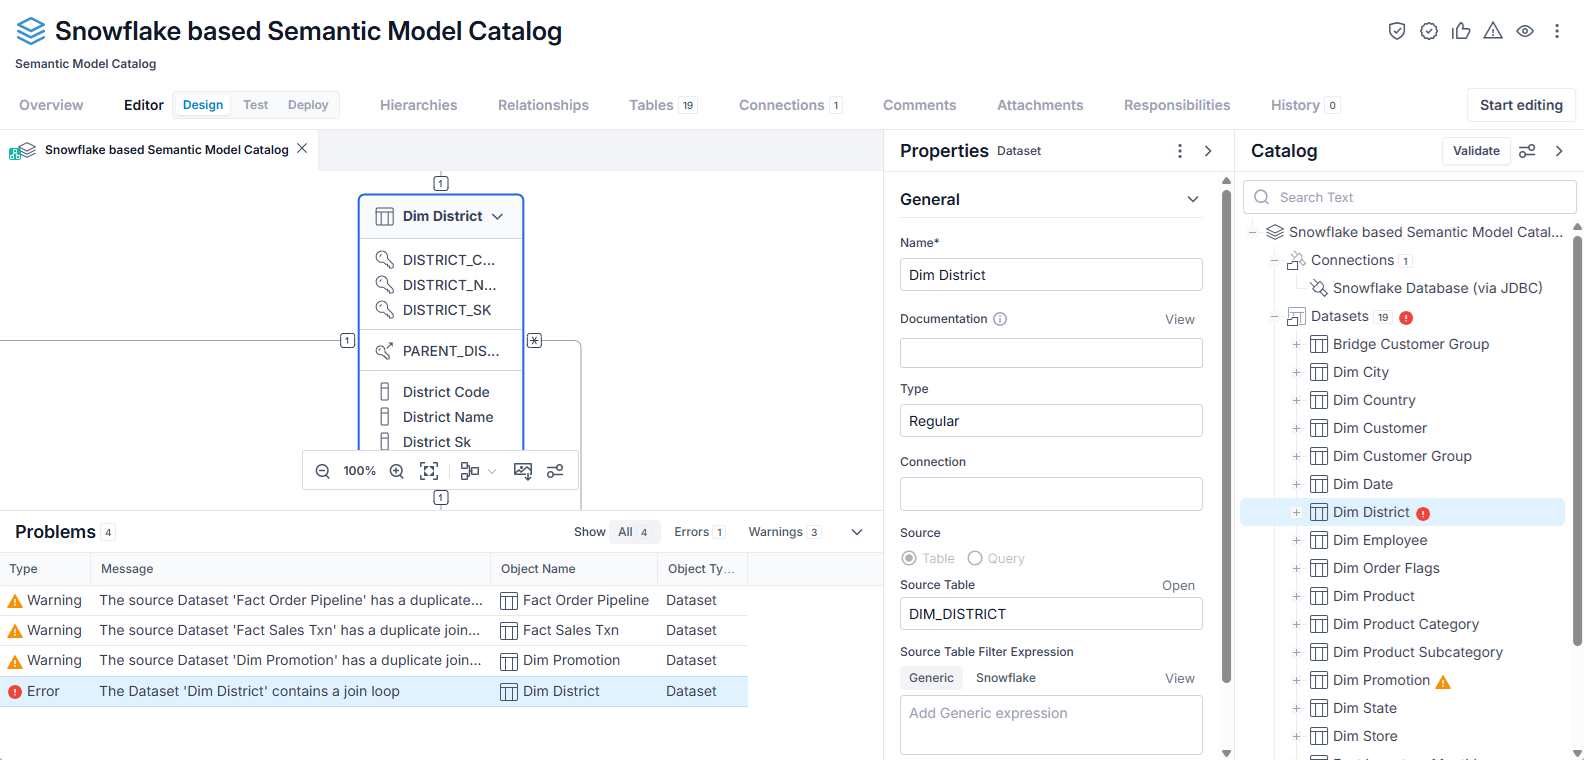Select the Table source radio button
Viewport: 1584px width, 760px height.
(909, 558)
